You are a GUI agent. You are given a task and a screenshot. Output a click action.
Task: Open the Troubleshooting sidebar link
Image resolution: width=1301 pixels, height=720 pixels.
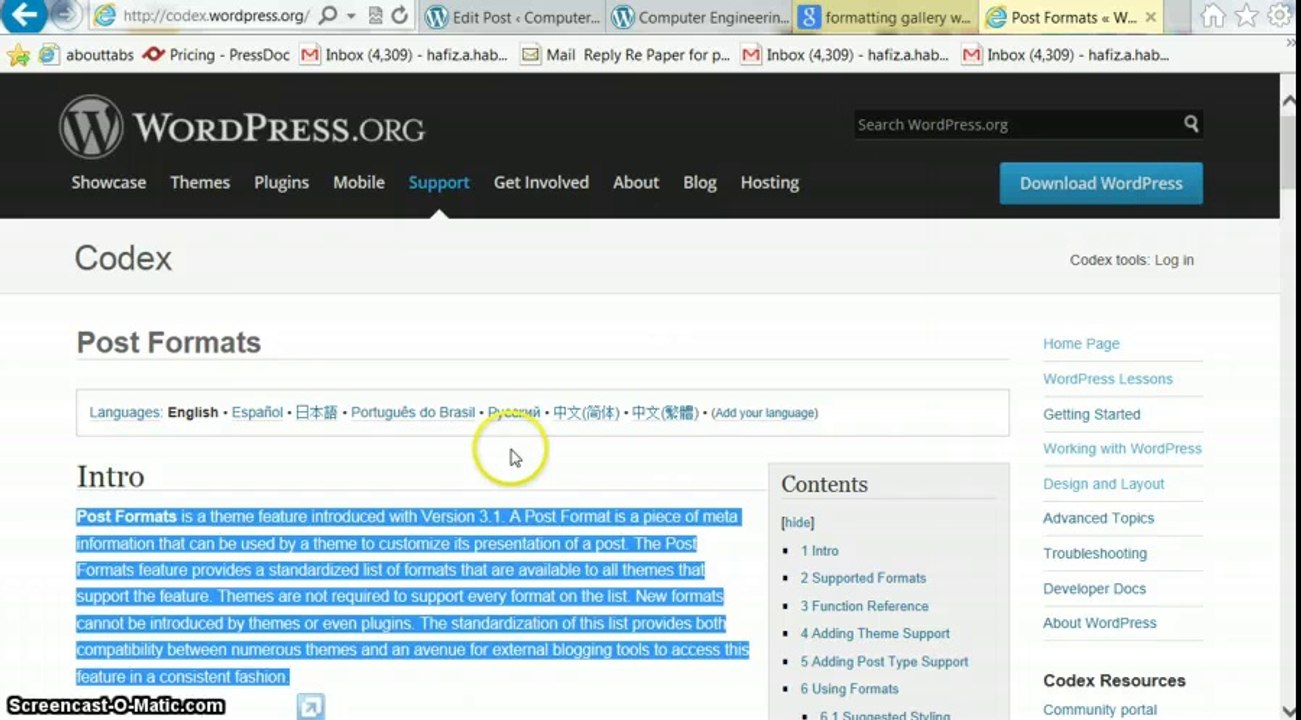pyautogui.click(x=1095, y=553)
